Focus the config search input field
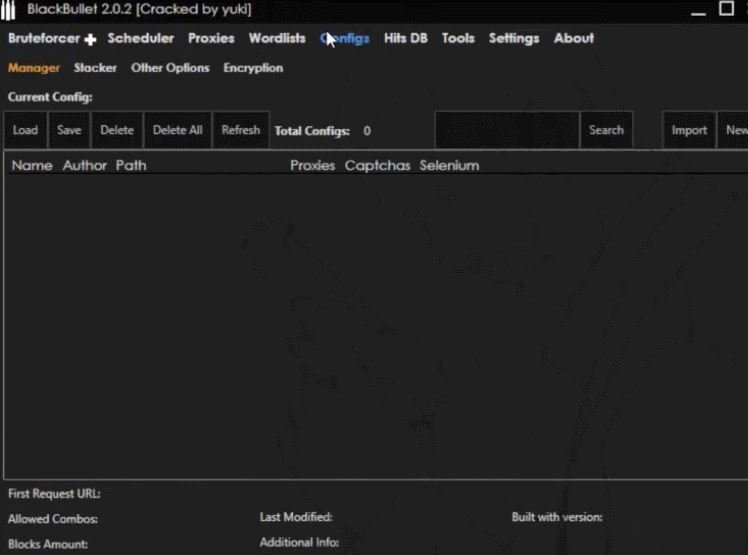The width and height of the screenshot is (748, 555). click(508, 130)
